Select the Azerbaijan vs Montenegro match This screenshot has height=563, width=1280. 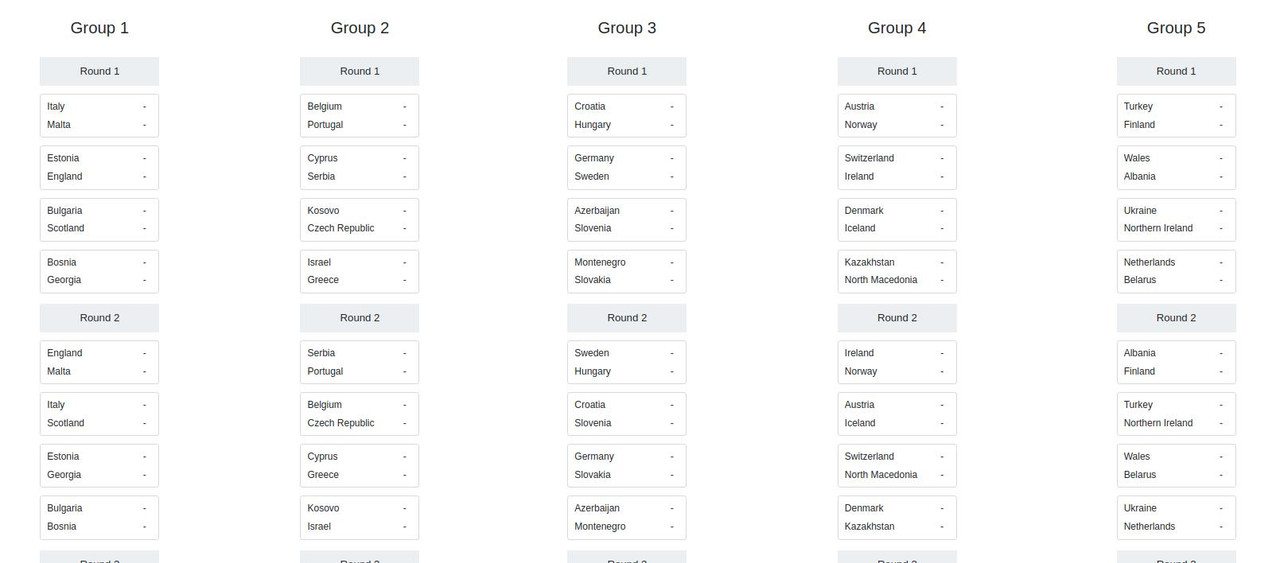626,517
